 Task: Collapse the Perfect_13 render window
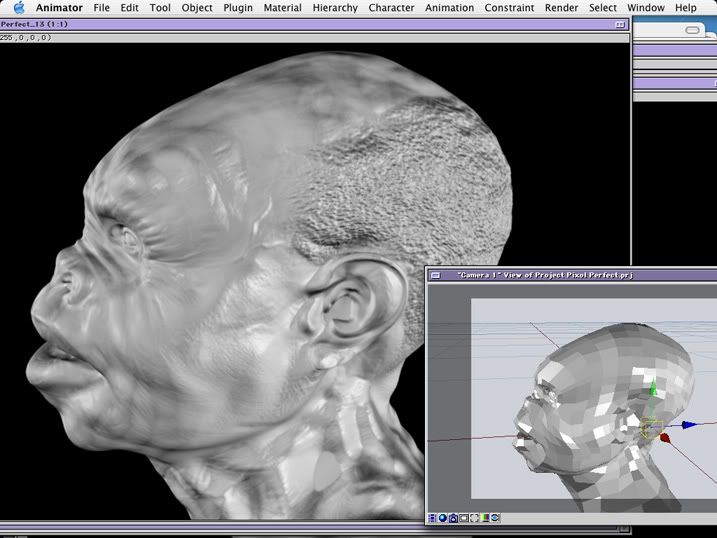pos(621,24)
